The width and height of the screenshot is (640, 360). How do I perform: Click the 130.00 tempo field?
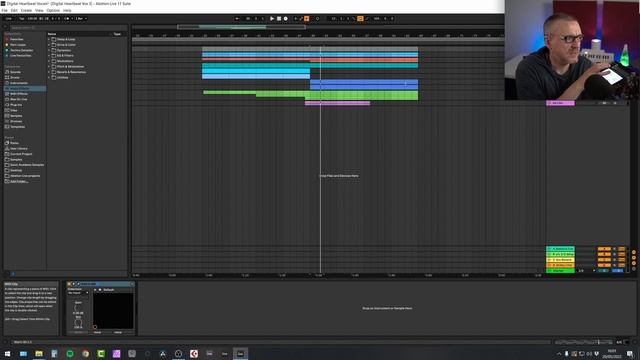(32, 18)
